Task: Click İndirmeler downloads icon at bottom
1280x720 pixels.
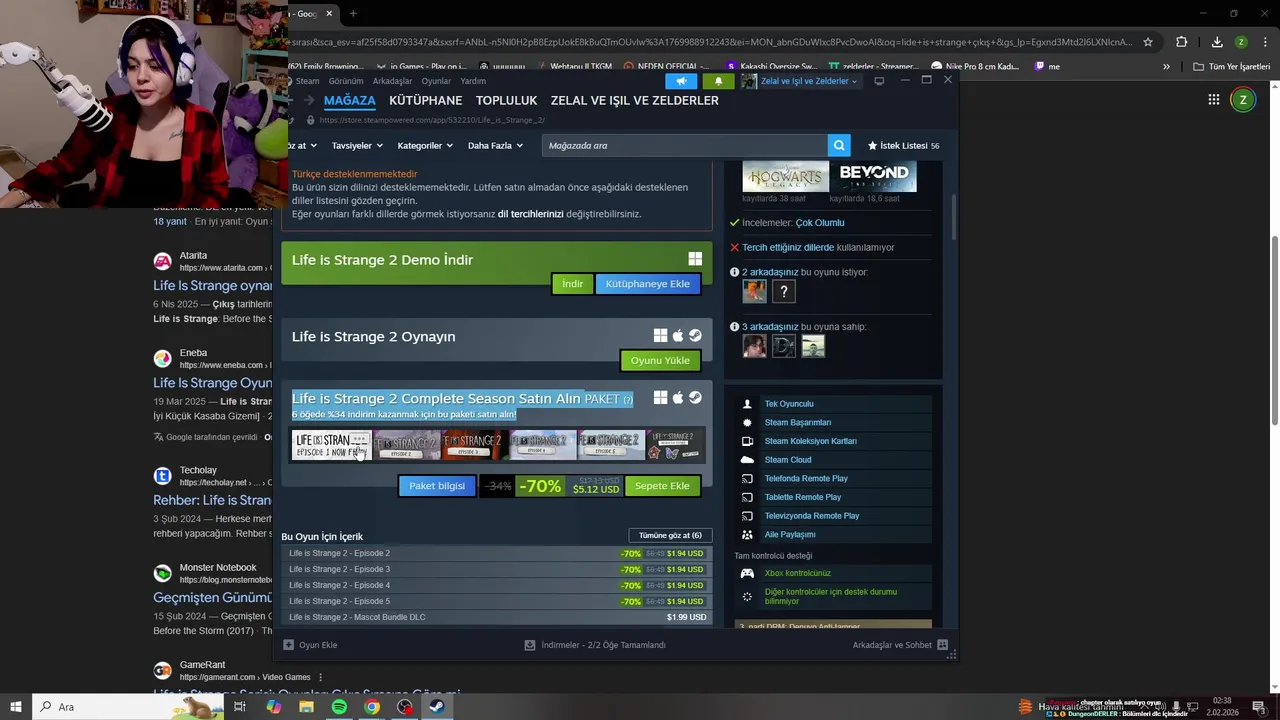Action: point(530,645)
